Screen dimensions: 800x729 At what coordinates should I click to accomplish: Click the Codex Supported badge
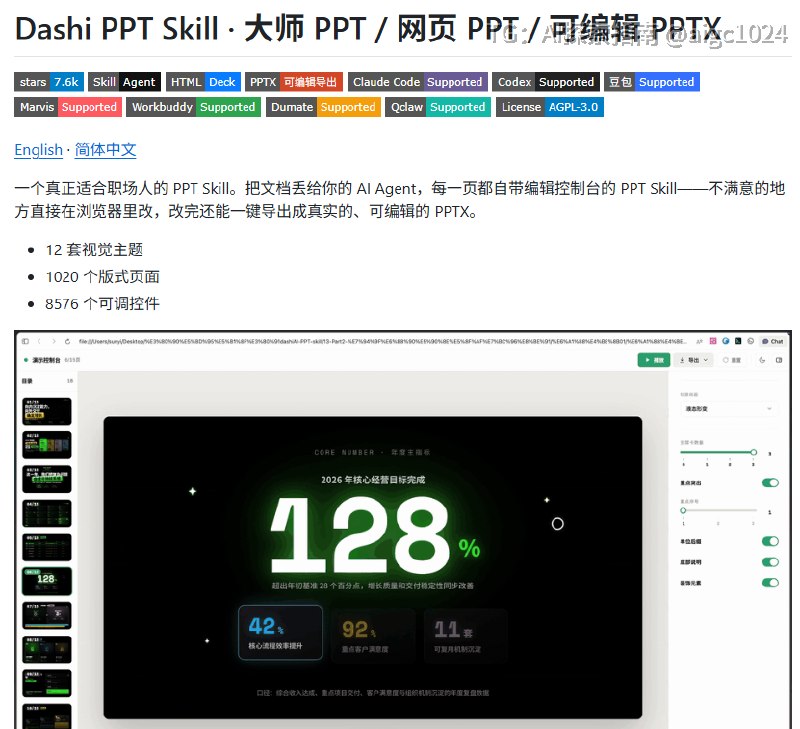point(546,82)
